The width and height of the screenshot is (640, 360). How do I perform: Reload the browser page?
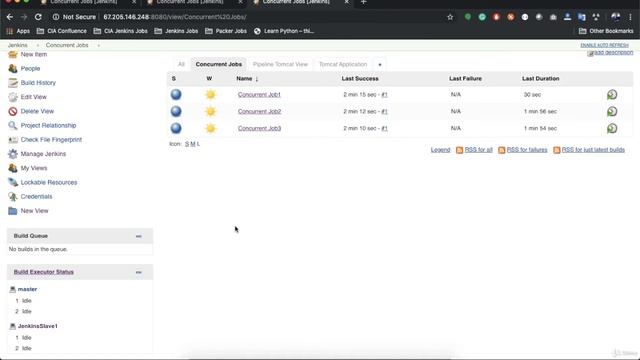click(x=38, y=17)
